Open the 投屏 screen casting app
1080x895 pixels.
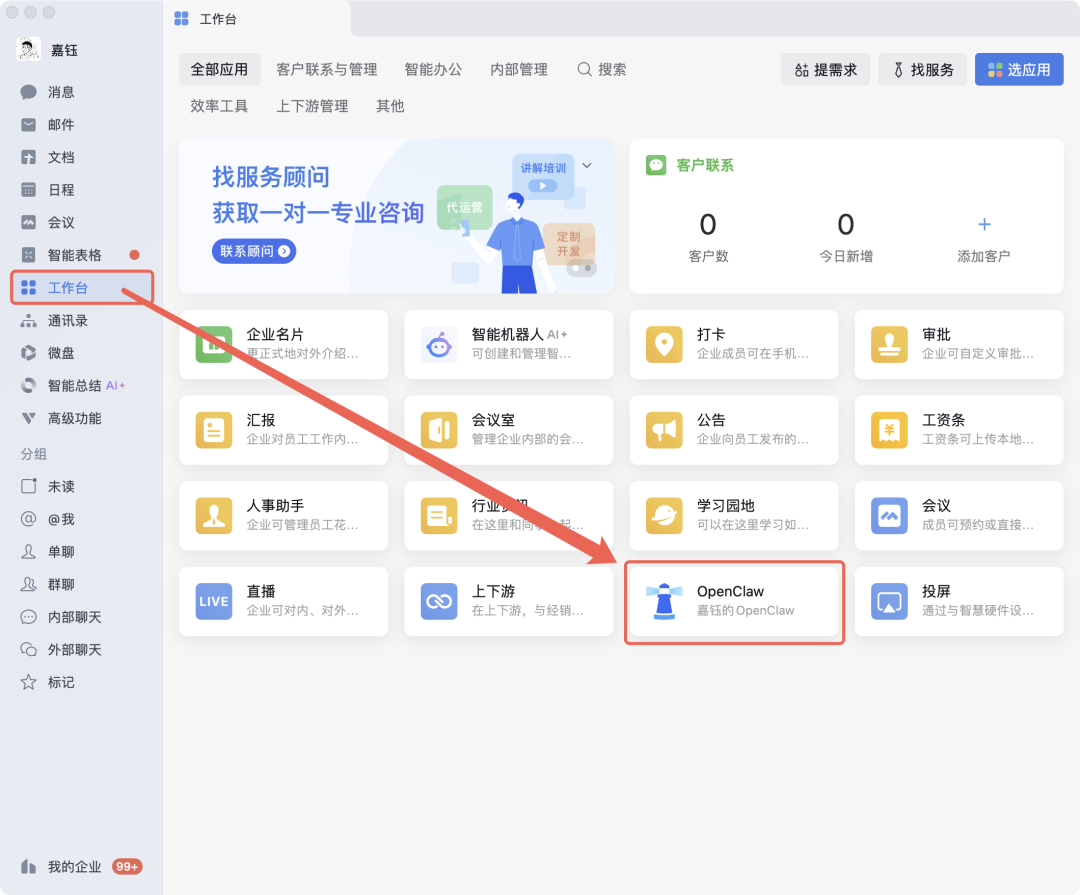(x=958, y=600)
